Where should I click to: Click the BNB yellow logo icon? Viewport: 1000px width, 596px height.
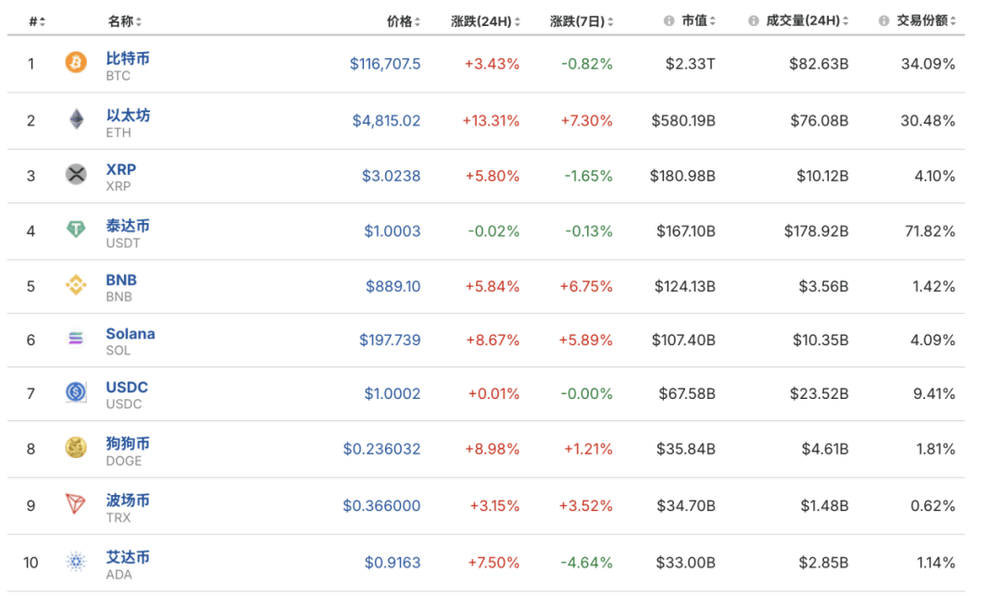coord(76,286)
